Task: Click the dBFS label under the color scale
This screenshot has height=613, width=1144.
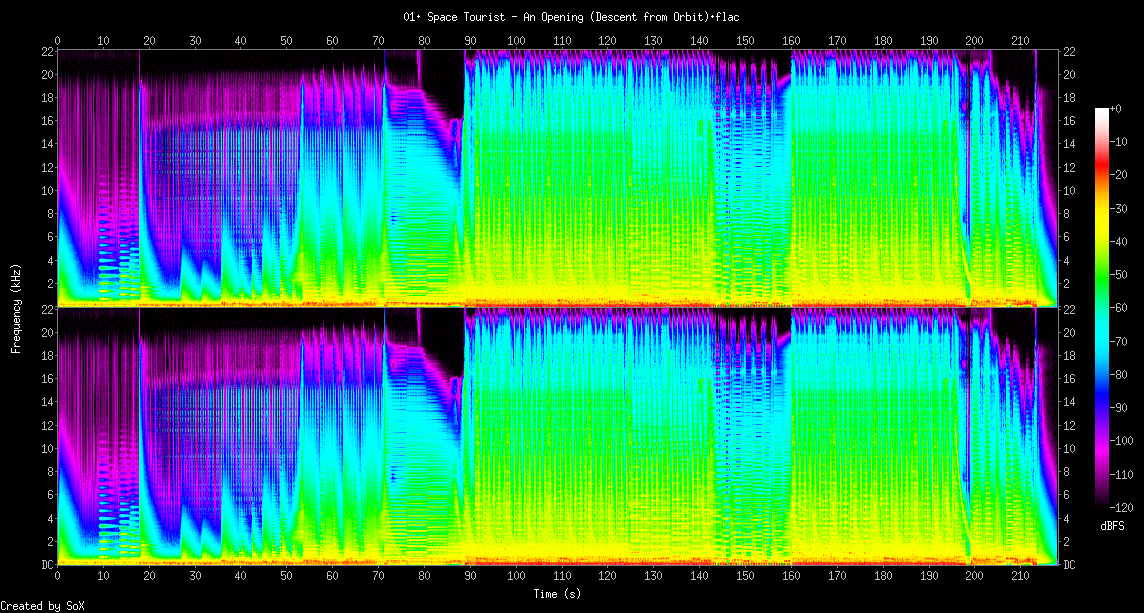Action: pyautogui.click(x=1114, y=526)
